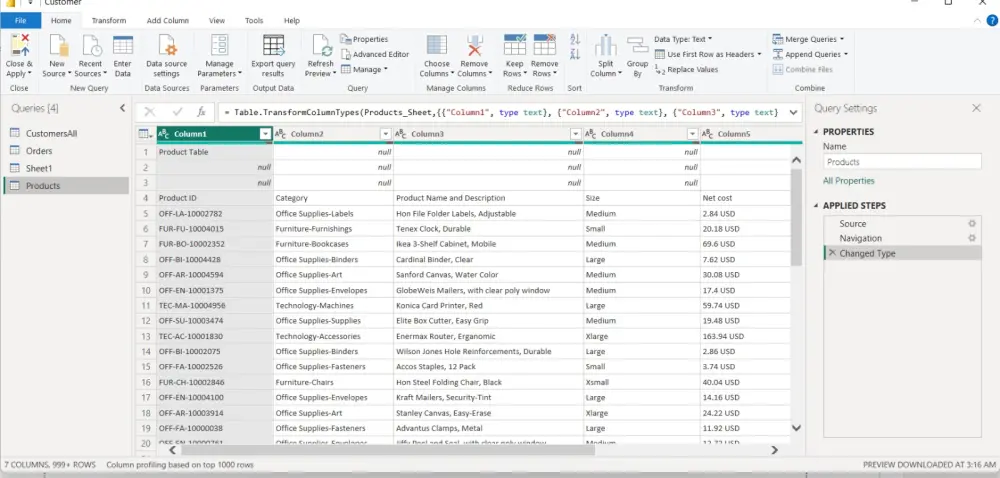Click the fx formula icon

[202, 112]
